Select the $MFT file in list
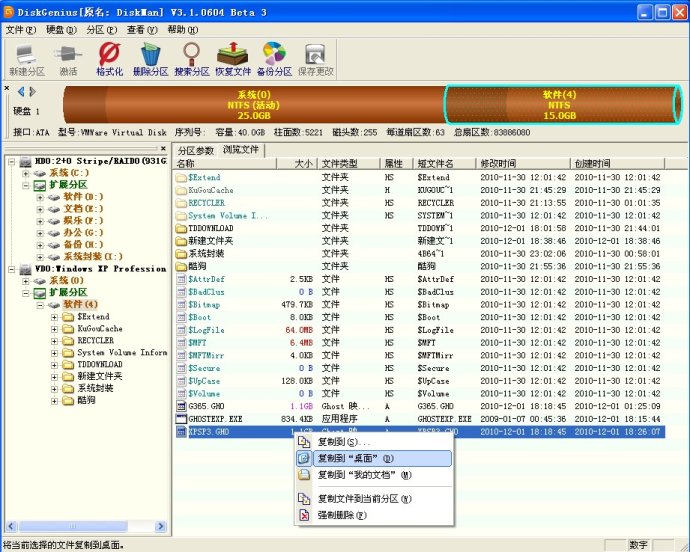The image size is (690, 552). pyautogui.click(x=197, y=342)
